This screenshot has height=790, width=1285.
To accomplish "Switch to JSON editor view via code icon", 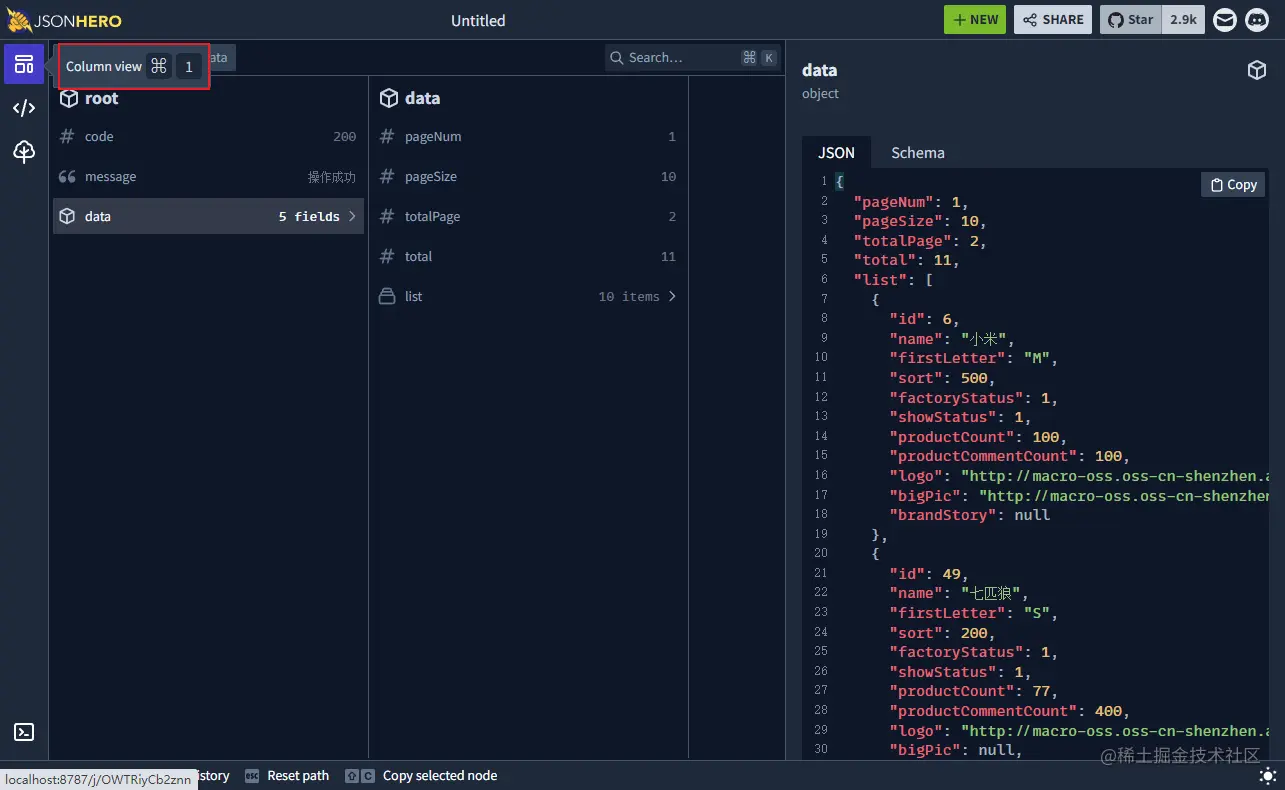I will [x=23, y=108].
